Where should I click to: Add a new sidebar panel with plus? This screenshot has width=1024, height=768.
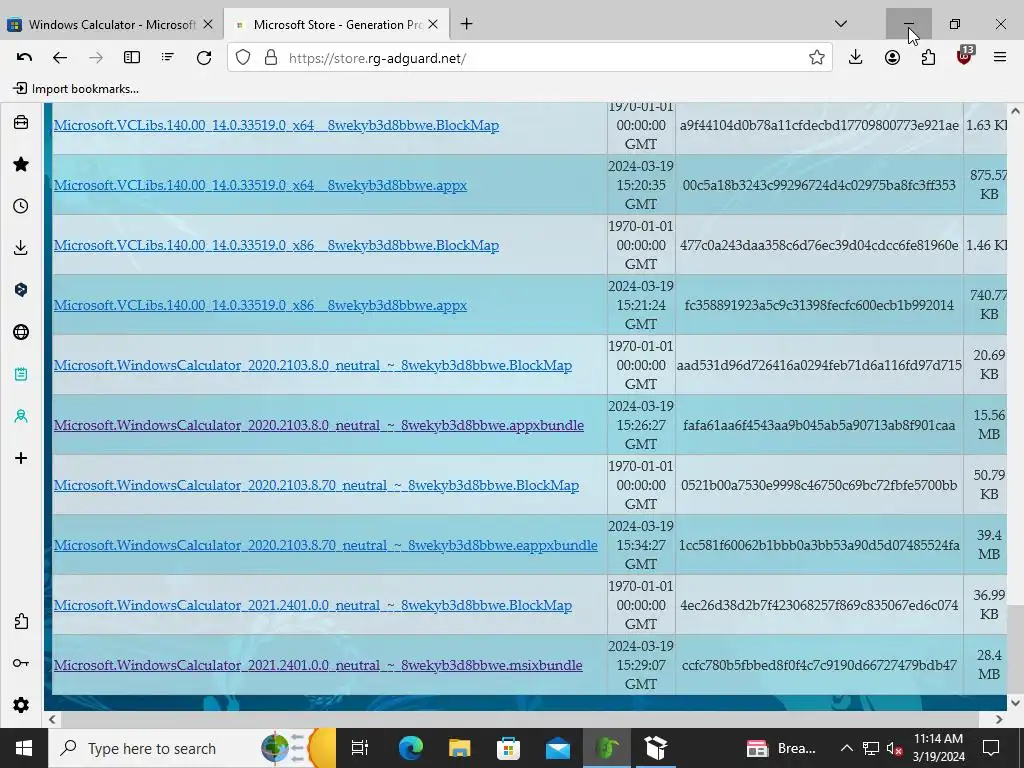click(x=21, y=458)
